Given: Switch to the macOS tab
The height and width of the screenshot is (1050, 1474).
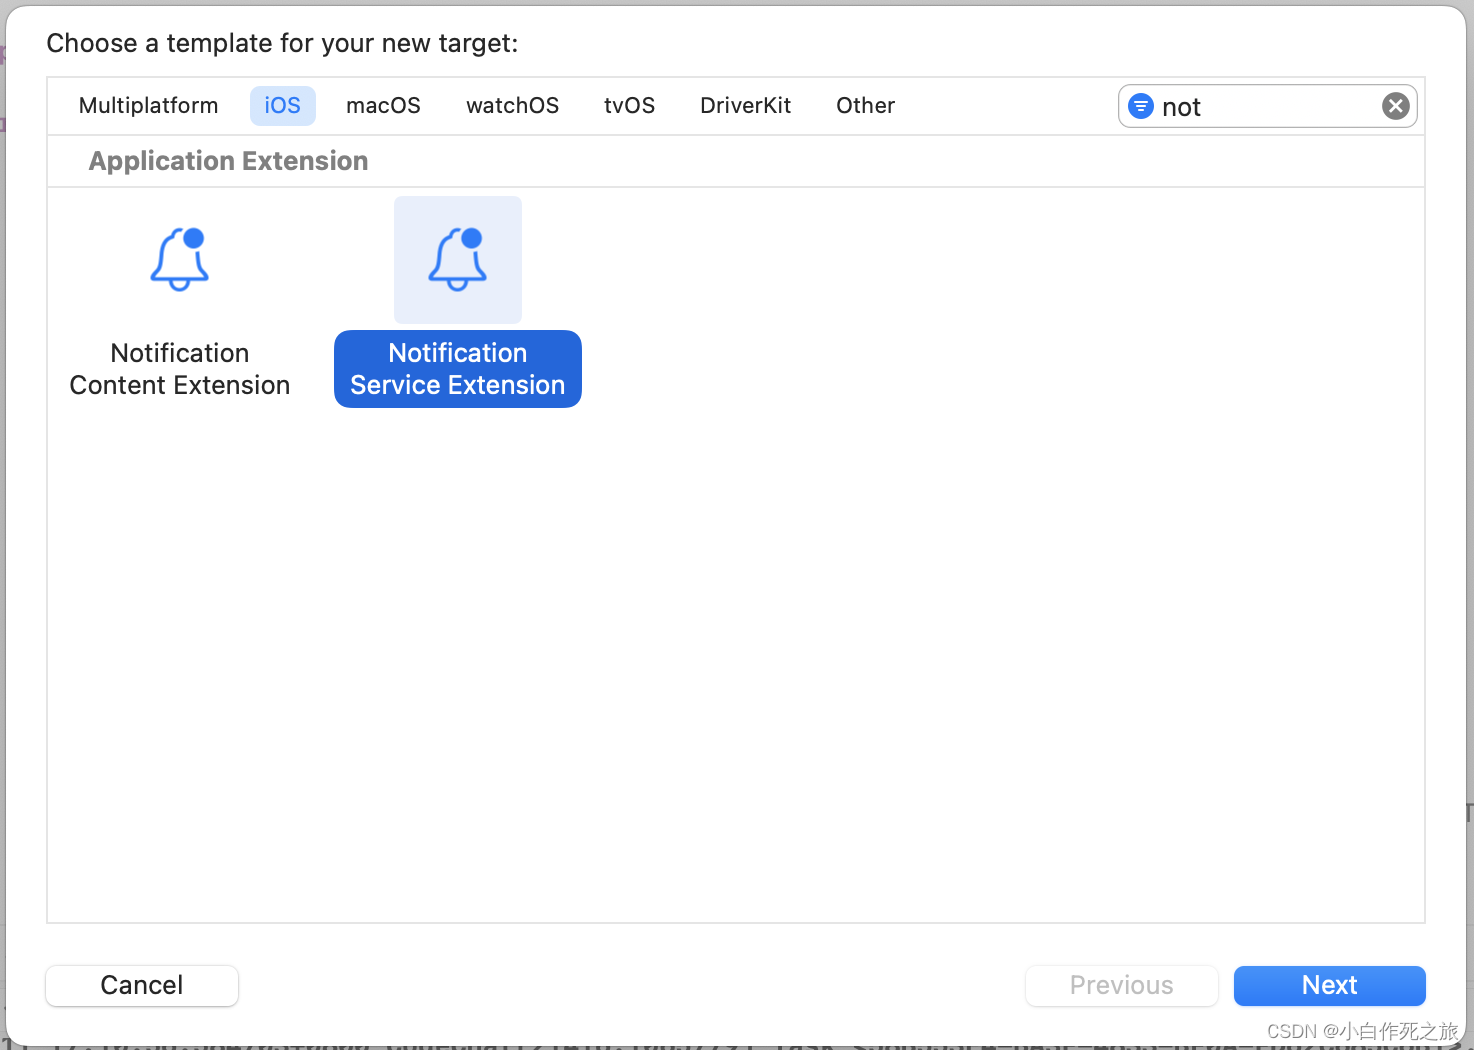Looking at the screenshot, I should [x=384, y=106].
